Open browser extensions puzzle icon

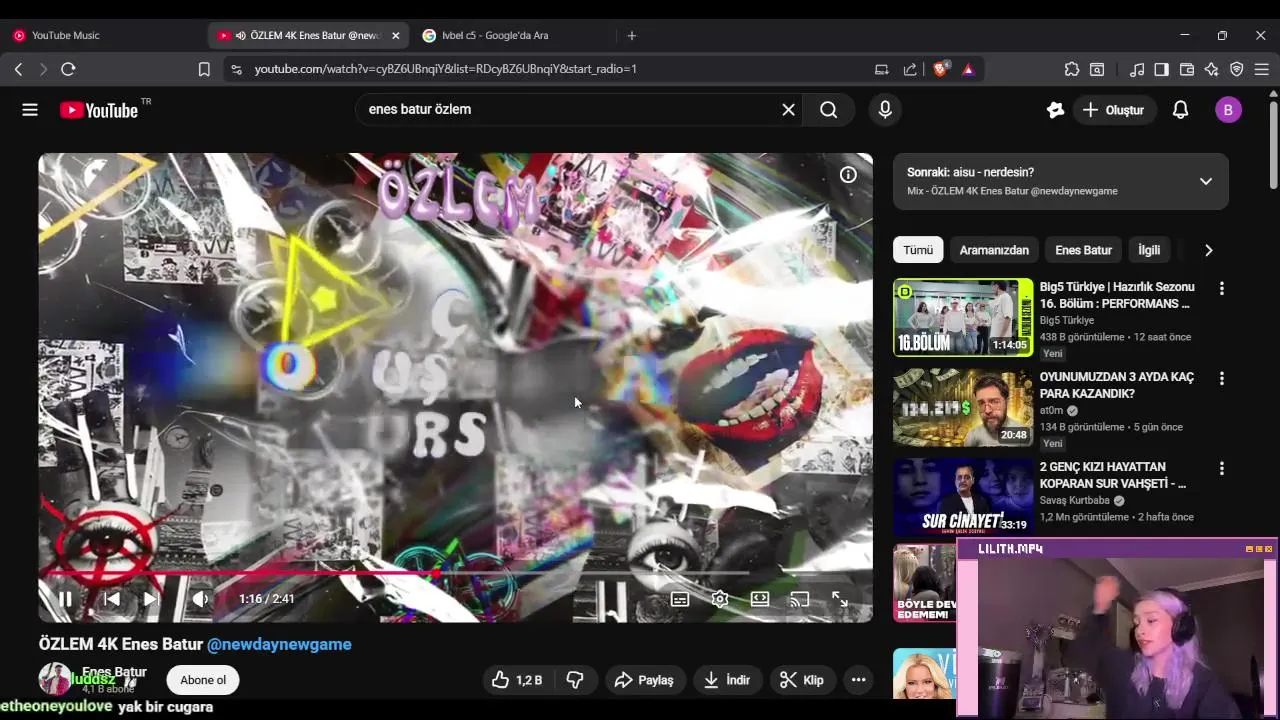[x=1072, y=69]
